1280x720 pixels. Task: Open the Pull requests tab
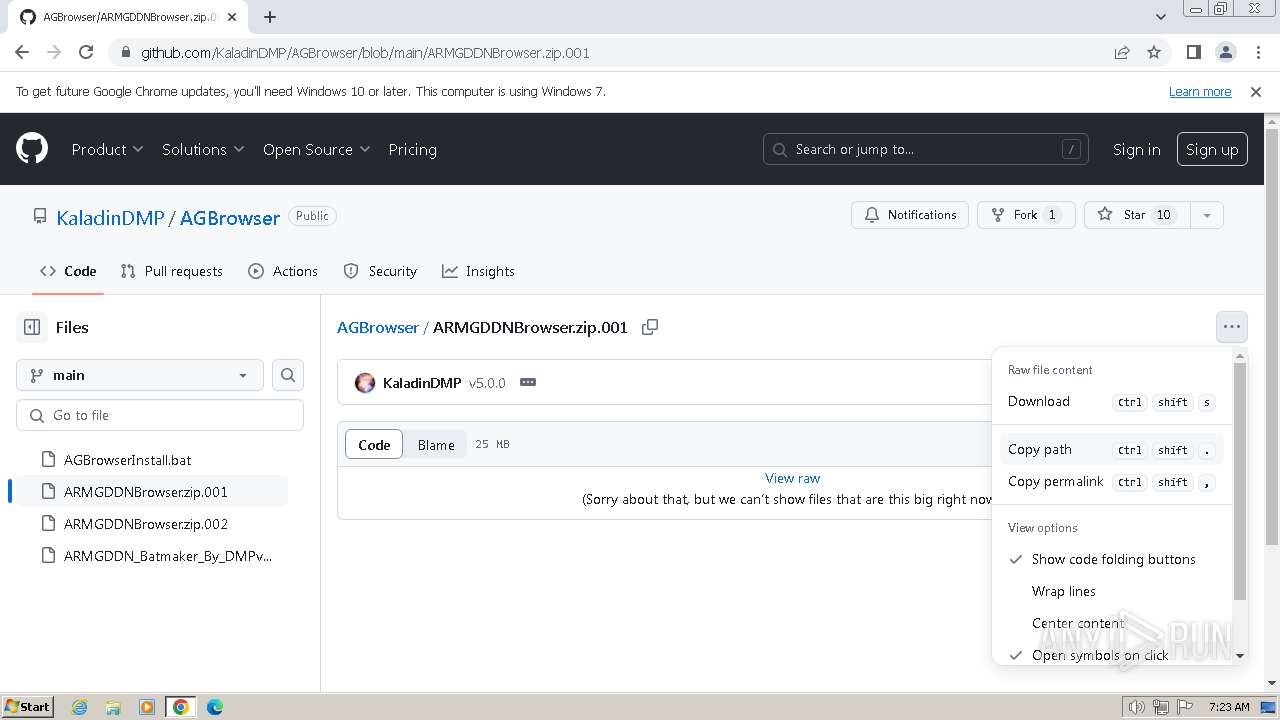tap(171, 271)
